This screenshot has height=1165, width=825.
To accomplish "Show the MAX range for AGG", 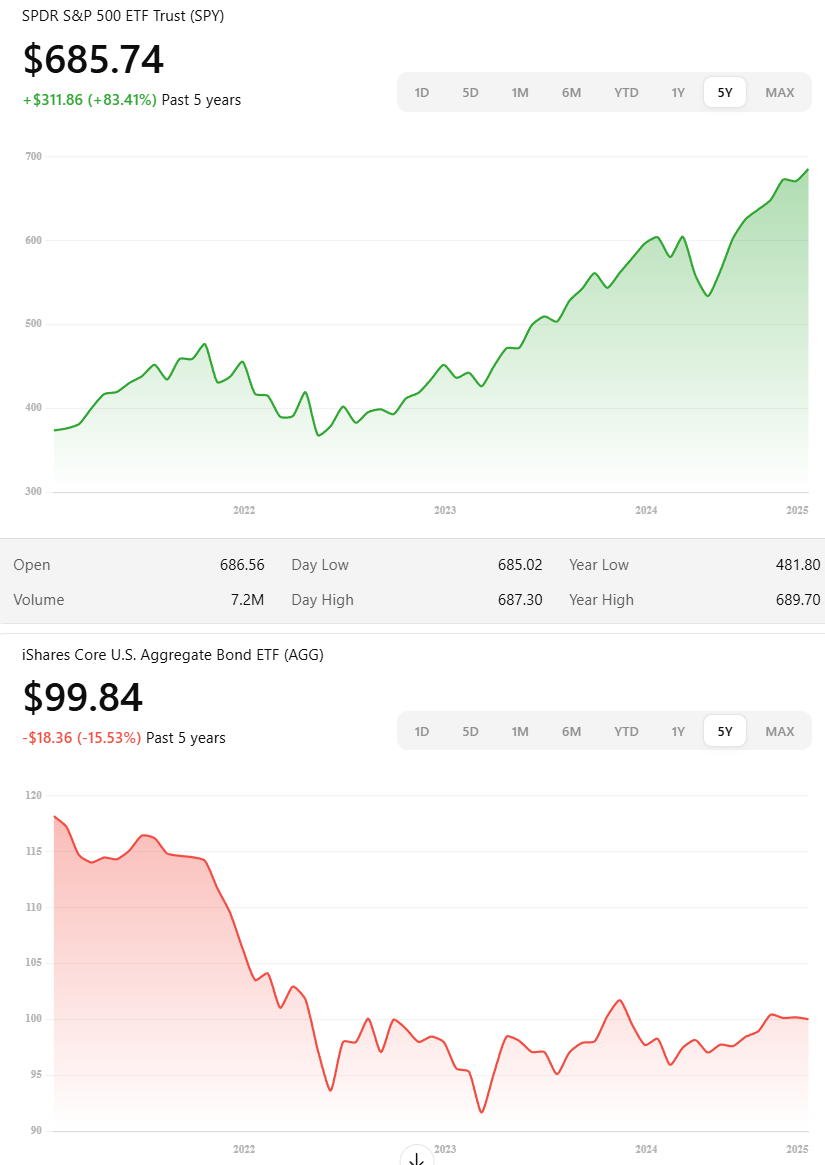I will [780, 731].
